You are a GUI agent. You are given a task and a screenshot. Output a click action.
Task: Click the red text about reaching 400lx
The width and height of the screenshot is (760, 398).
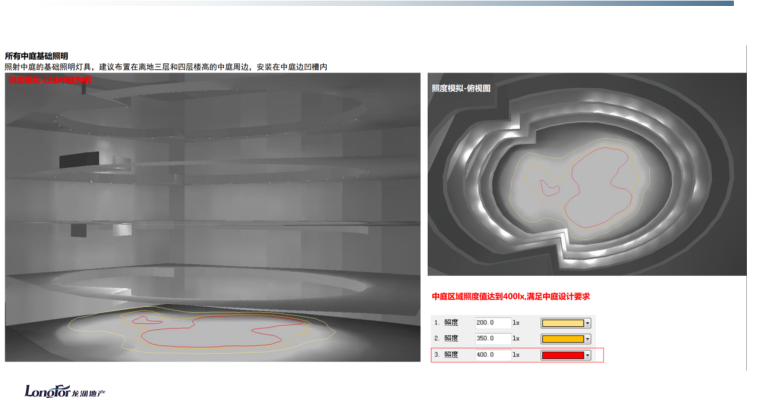click(510, 296)
